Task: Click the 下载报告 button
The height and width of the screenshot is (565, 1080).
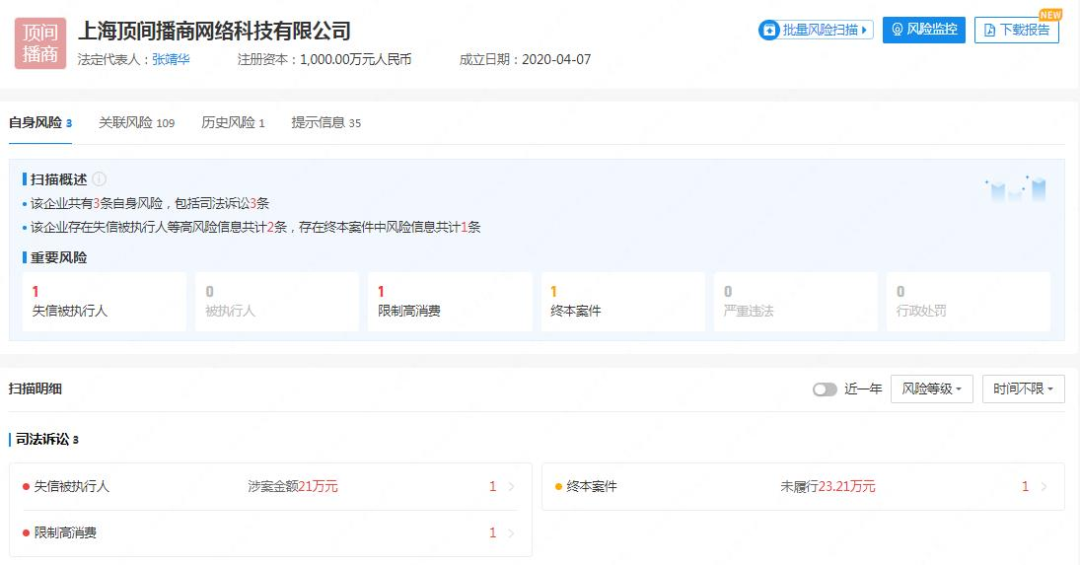Action: 1016,30
